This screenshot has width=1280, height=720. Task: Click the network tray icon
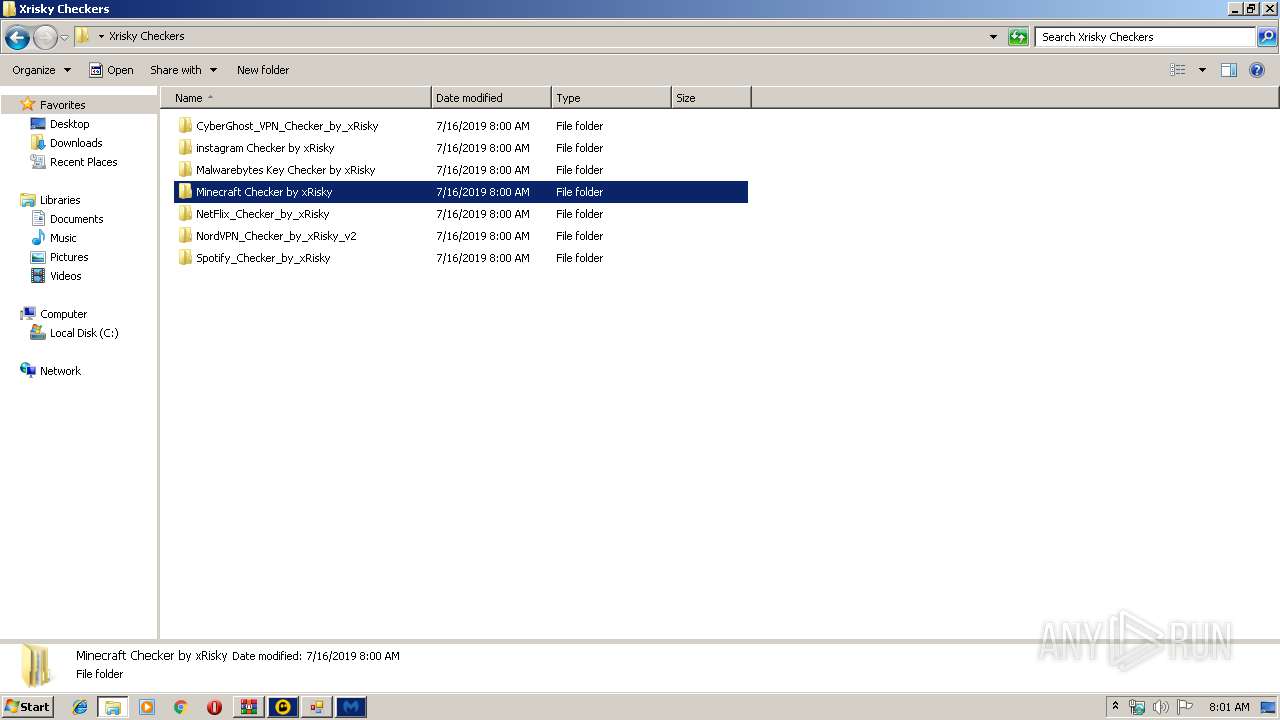pyautogui.click(x=1137, y=707)
